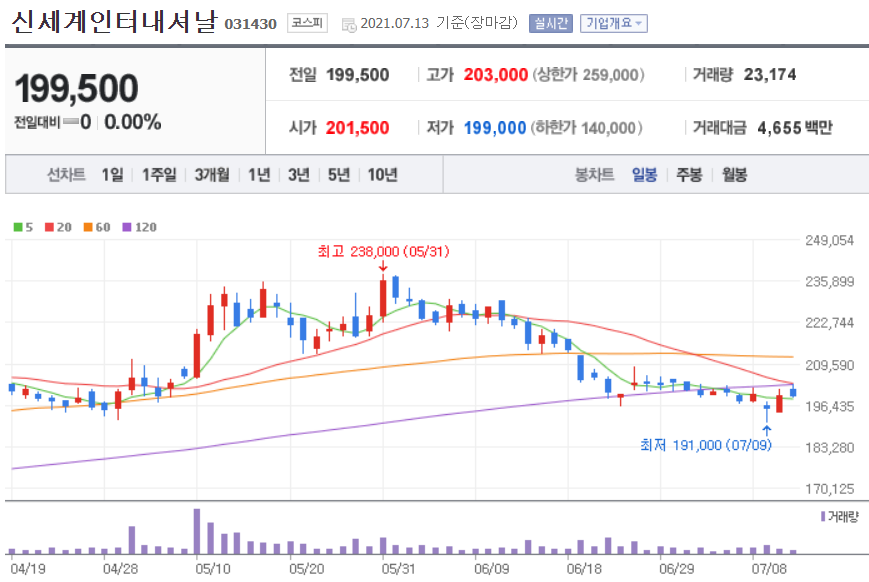The image size is (869, 582).
Task: Click the 상한가 259,000 text
Action: tap(589, 75)
